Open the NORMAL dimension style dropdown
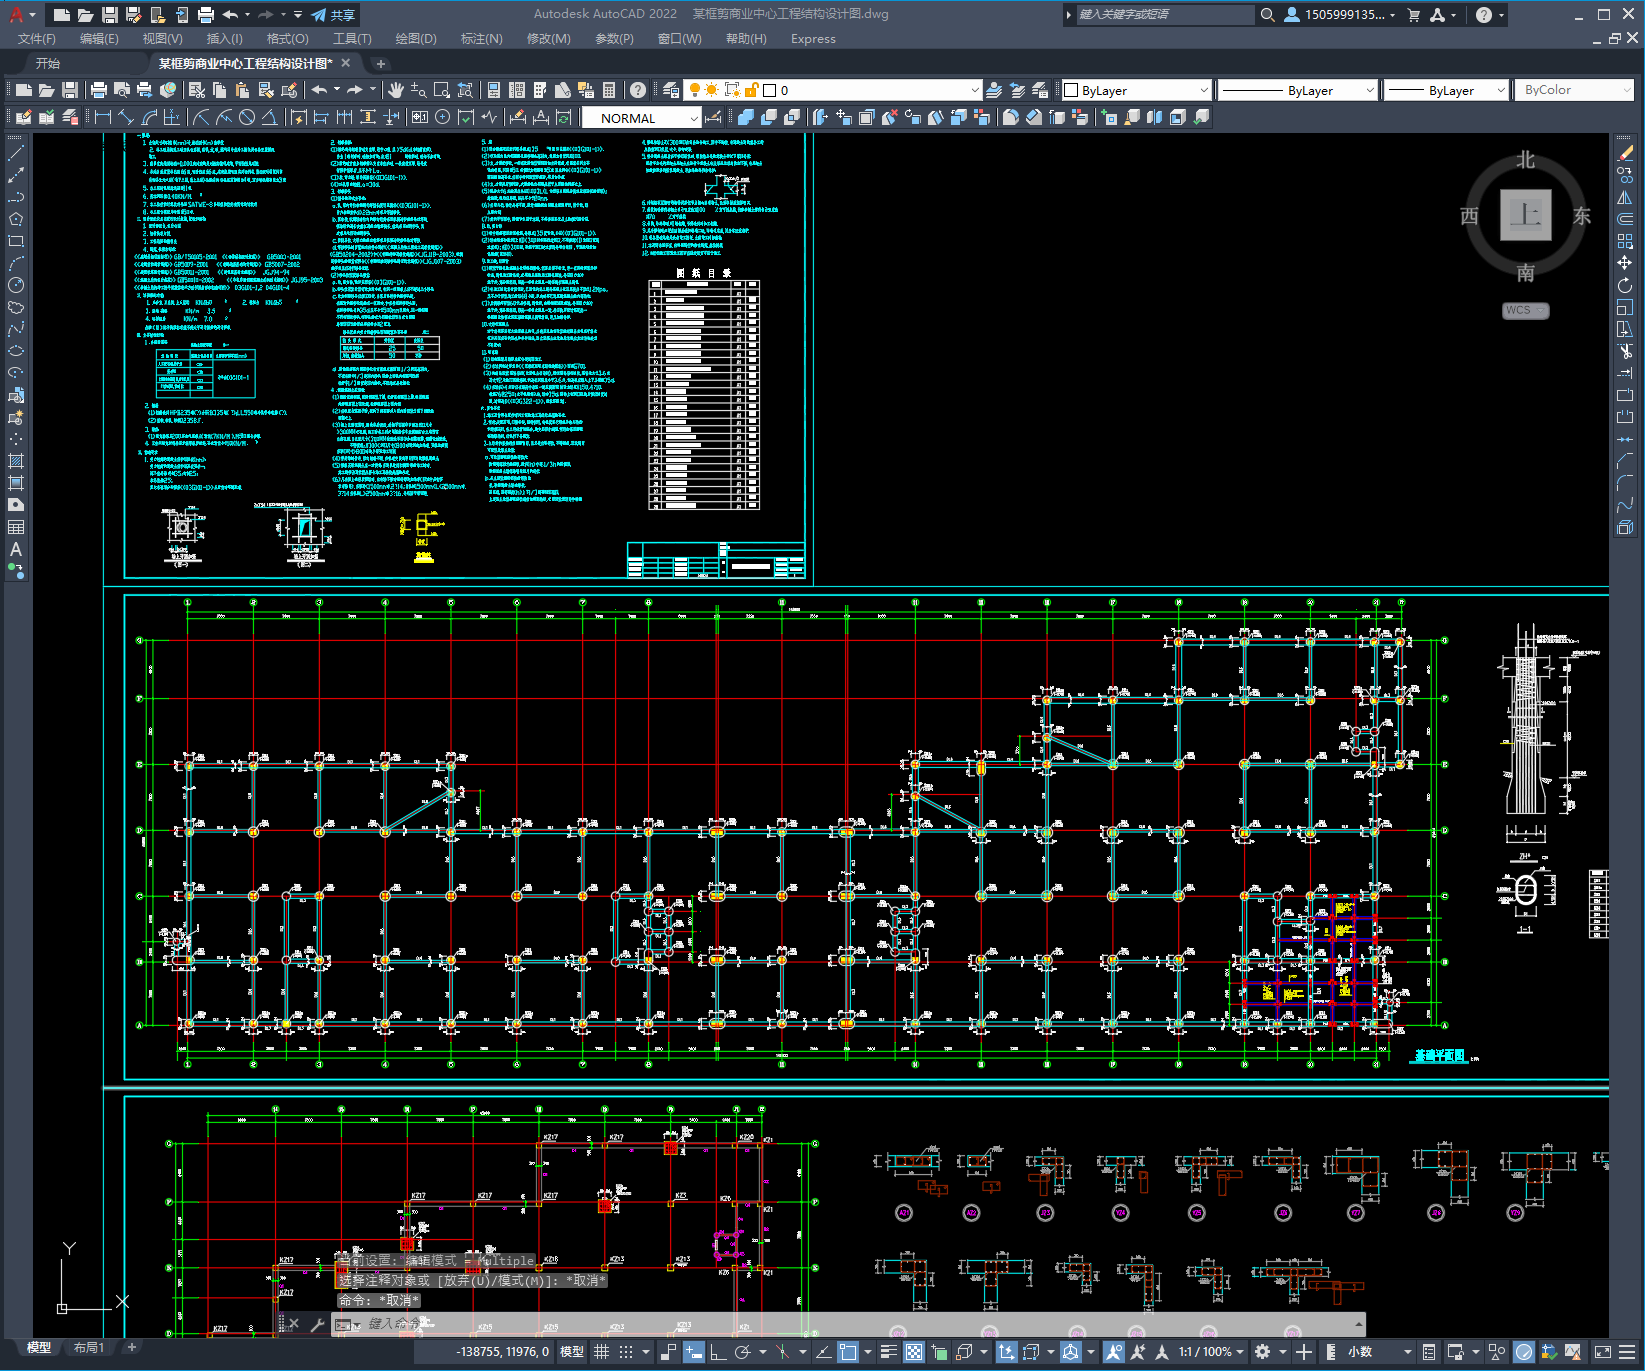This screenshot has height=1371, width=1645. click(641, 118)
